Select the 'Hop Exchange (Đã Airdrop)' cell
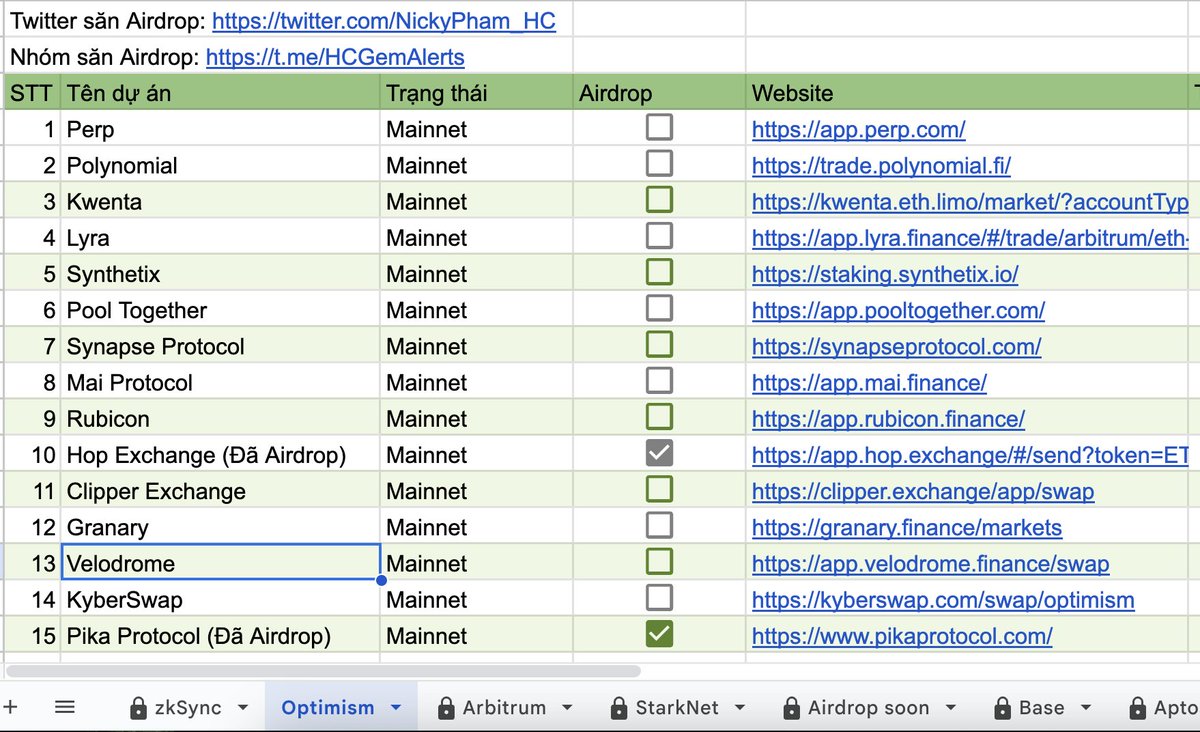The height and width of the screenshot is (732, 1200). tap(220, 455)
